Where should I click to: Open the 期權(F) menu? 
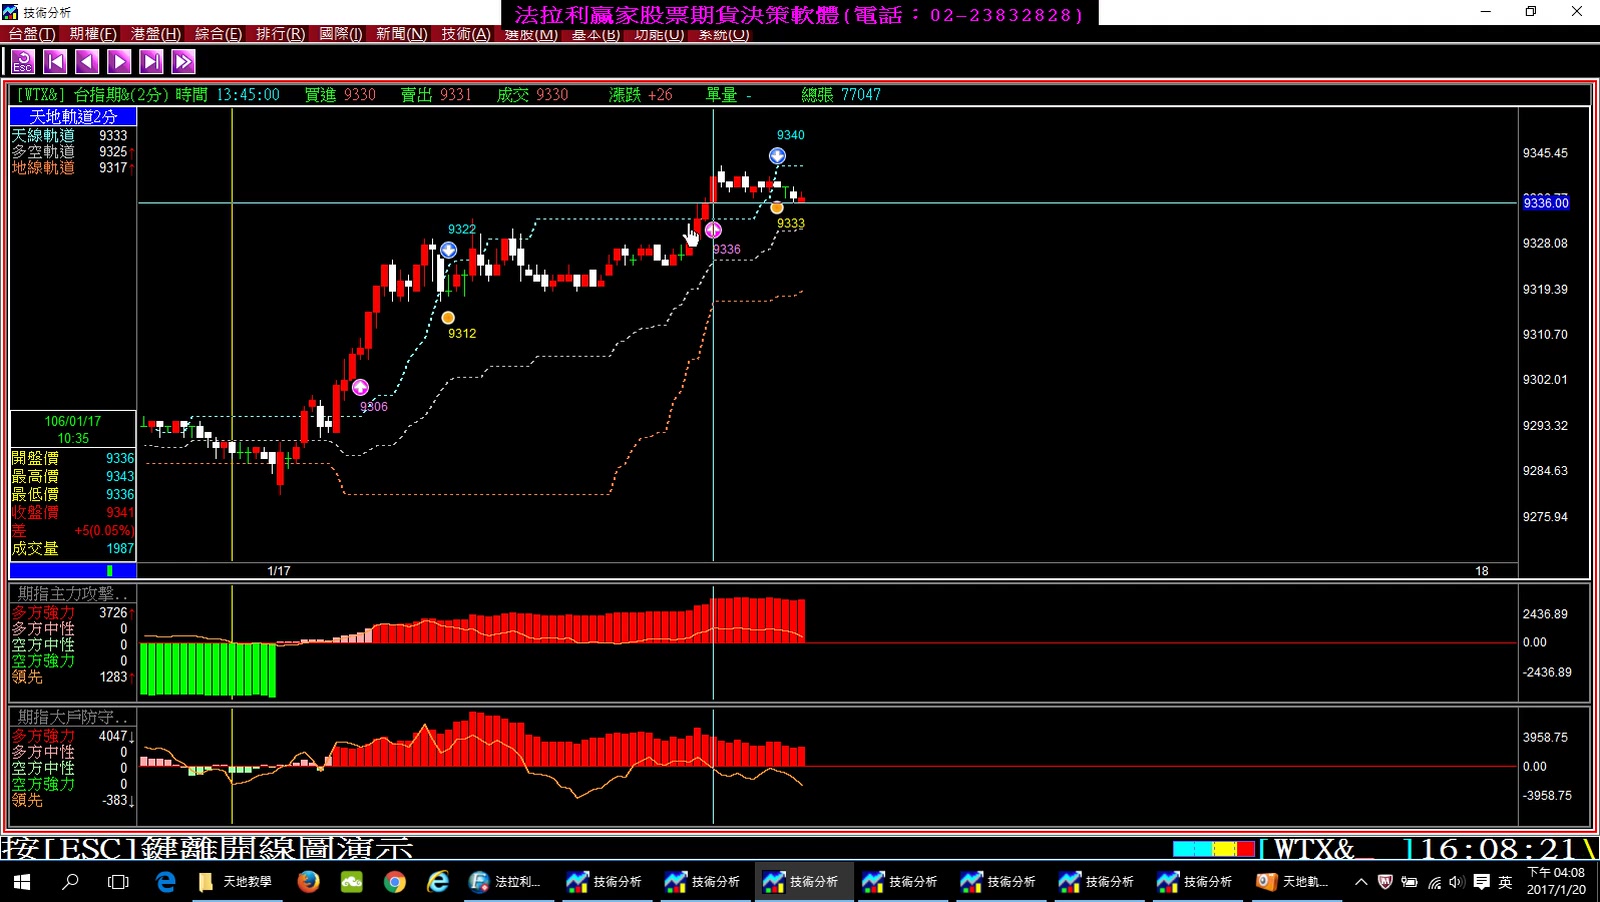(x=93, y=34)
